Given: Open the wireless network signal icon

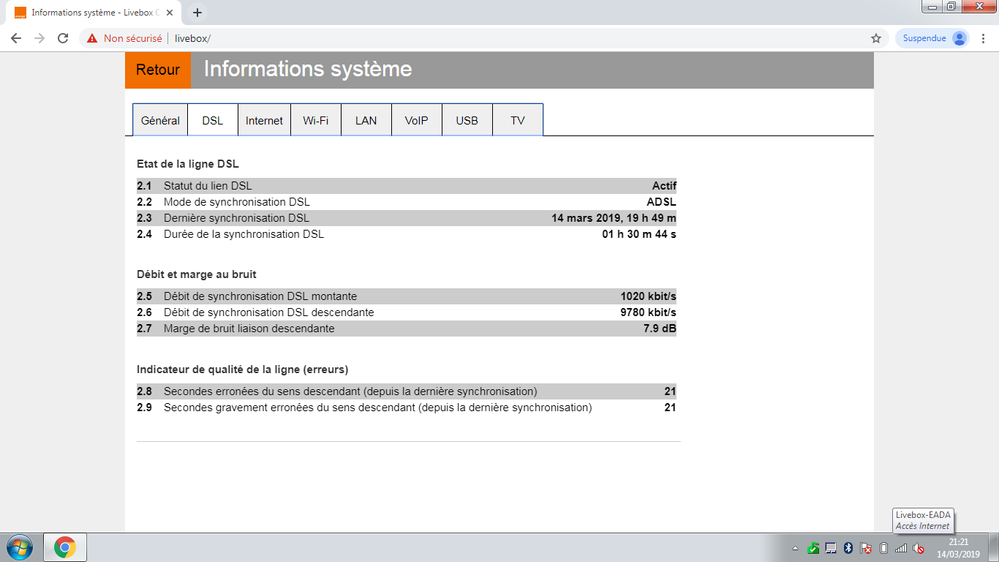Looking at the screenshot, I should pos(900,548).
